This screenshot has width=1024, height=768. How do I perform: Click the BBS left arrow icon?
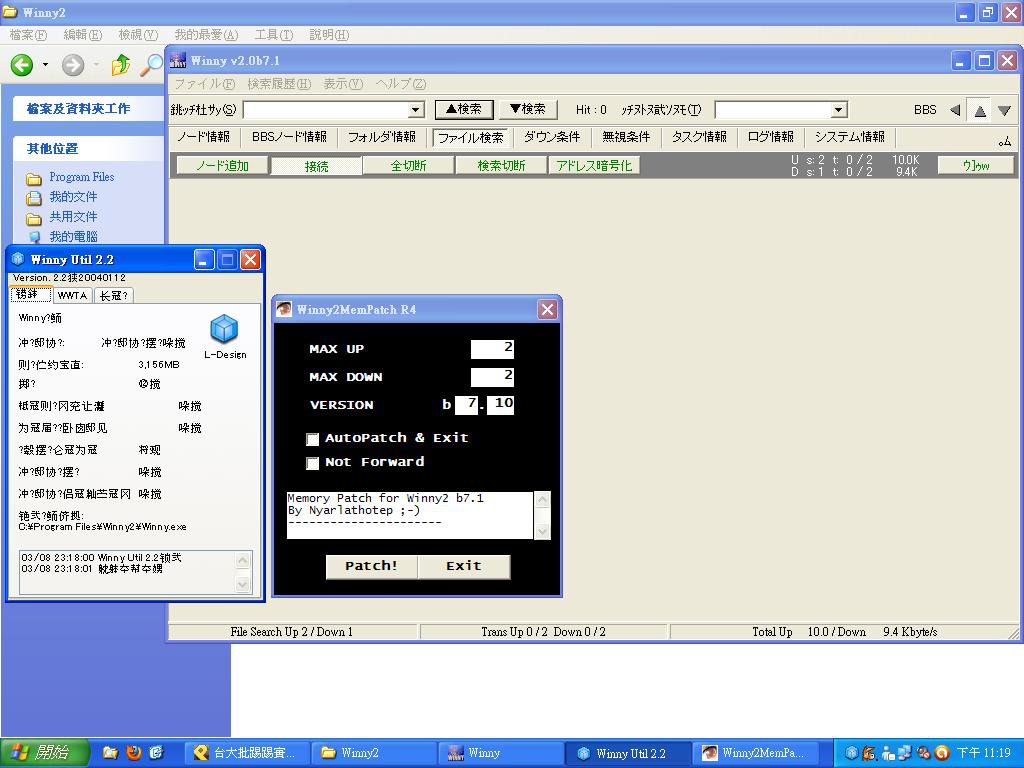click(x=955, y=110)
